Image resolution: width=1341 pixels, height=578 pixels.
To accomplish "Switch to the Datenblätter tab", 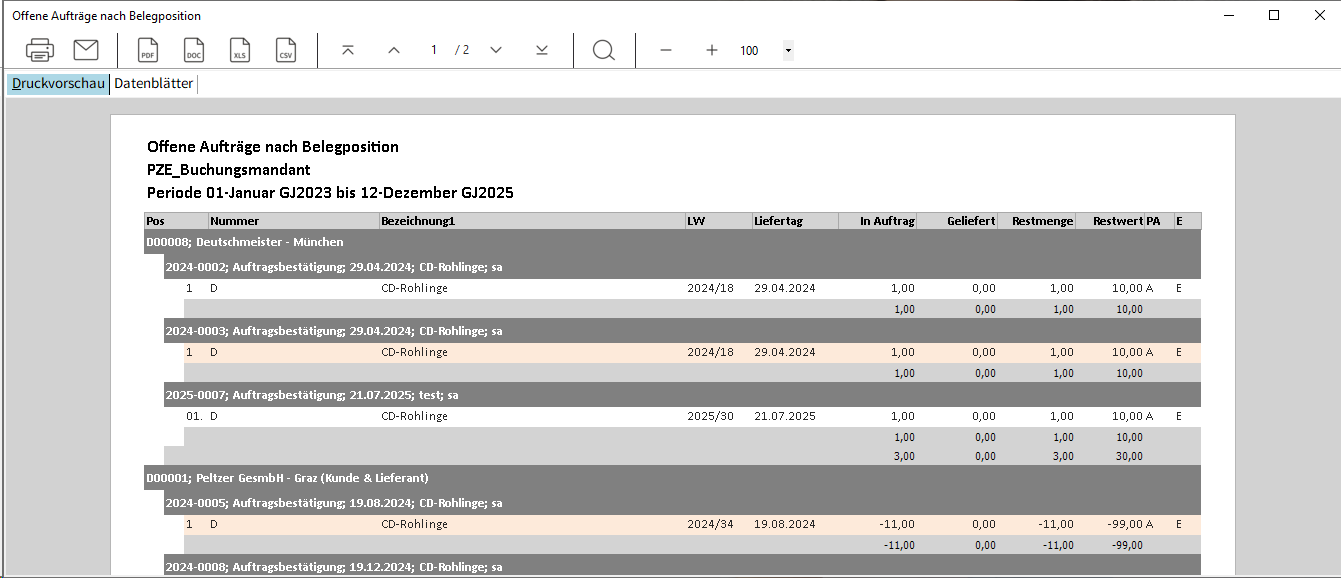I will tap(153, 84).
